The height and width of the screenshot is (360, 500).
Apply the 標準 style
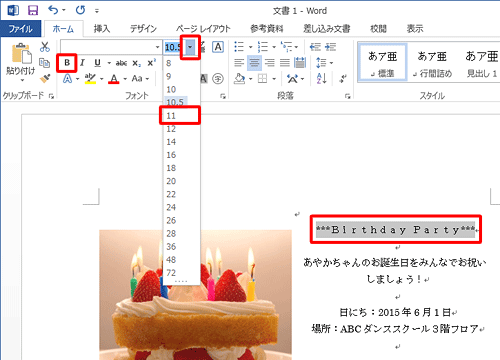(382, 63)
